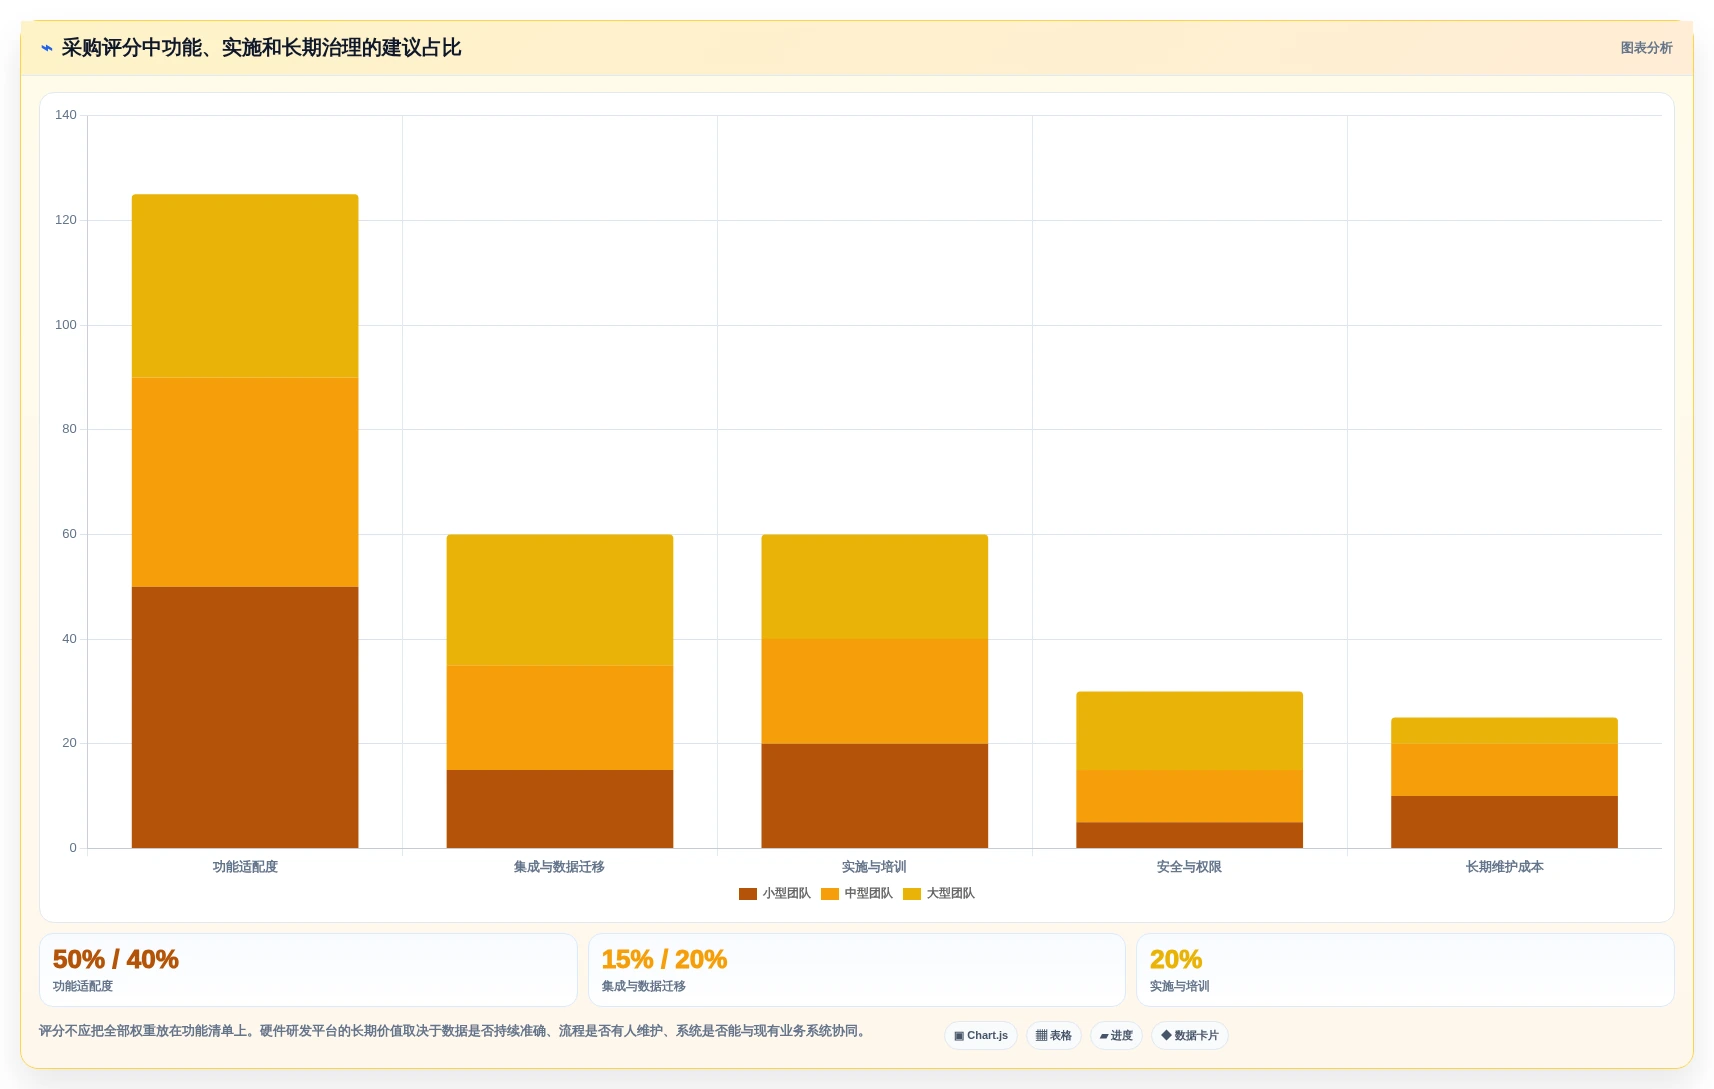
Task: Click the 表格 tag chip
Action: 1054,1036
